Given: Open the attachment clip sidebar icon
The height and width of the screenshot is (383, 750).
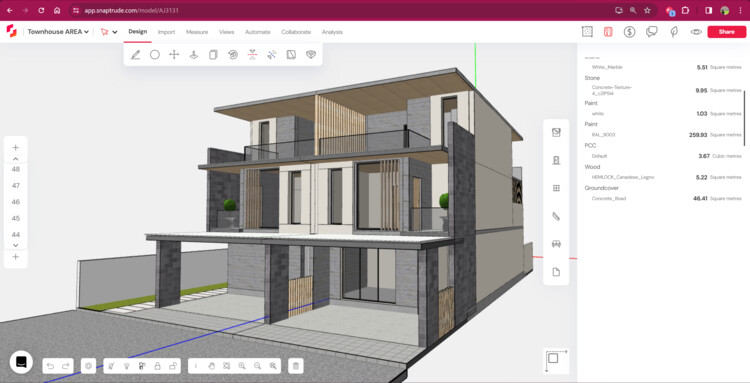Looking at the screenshot, I should tap(556, 217).
